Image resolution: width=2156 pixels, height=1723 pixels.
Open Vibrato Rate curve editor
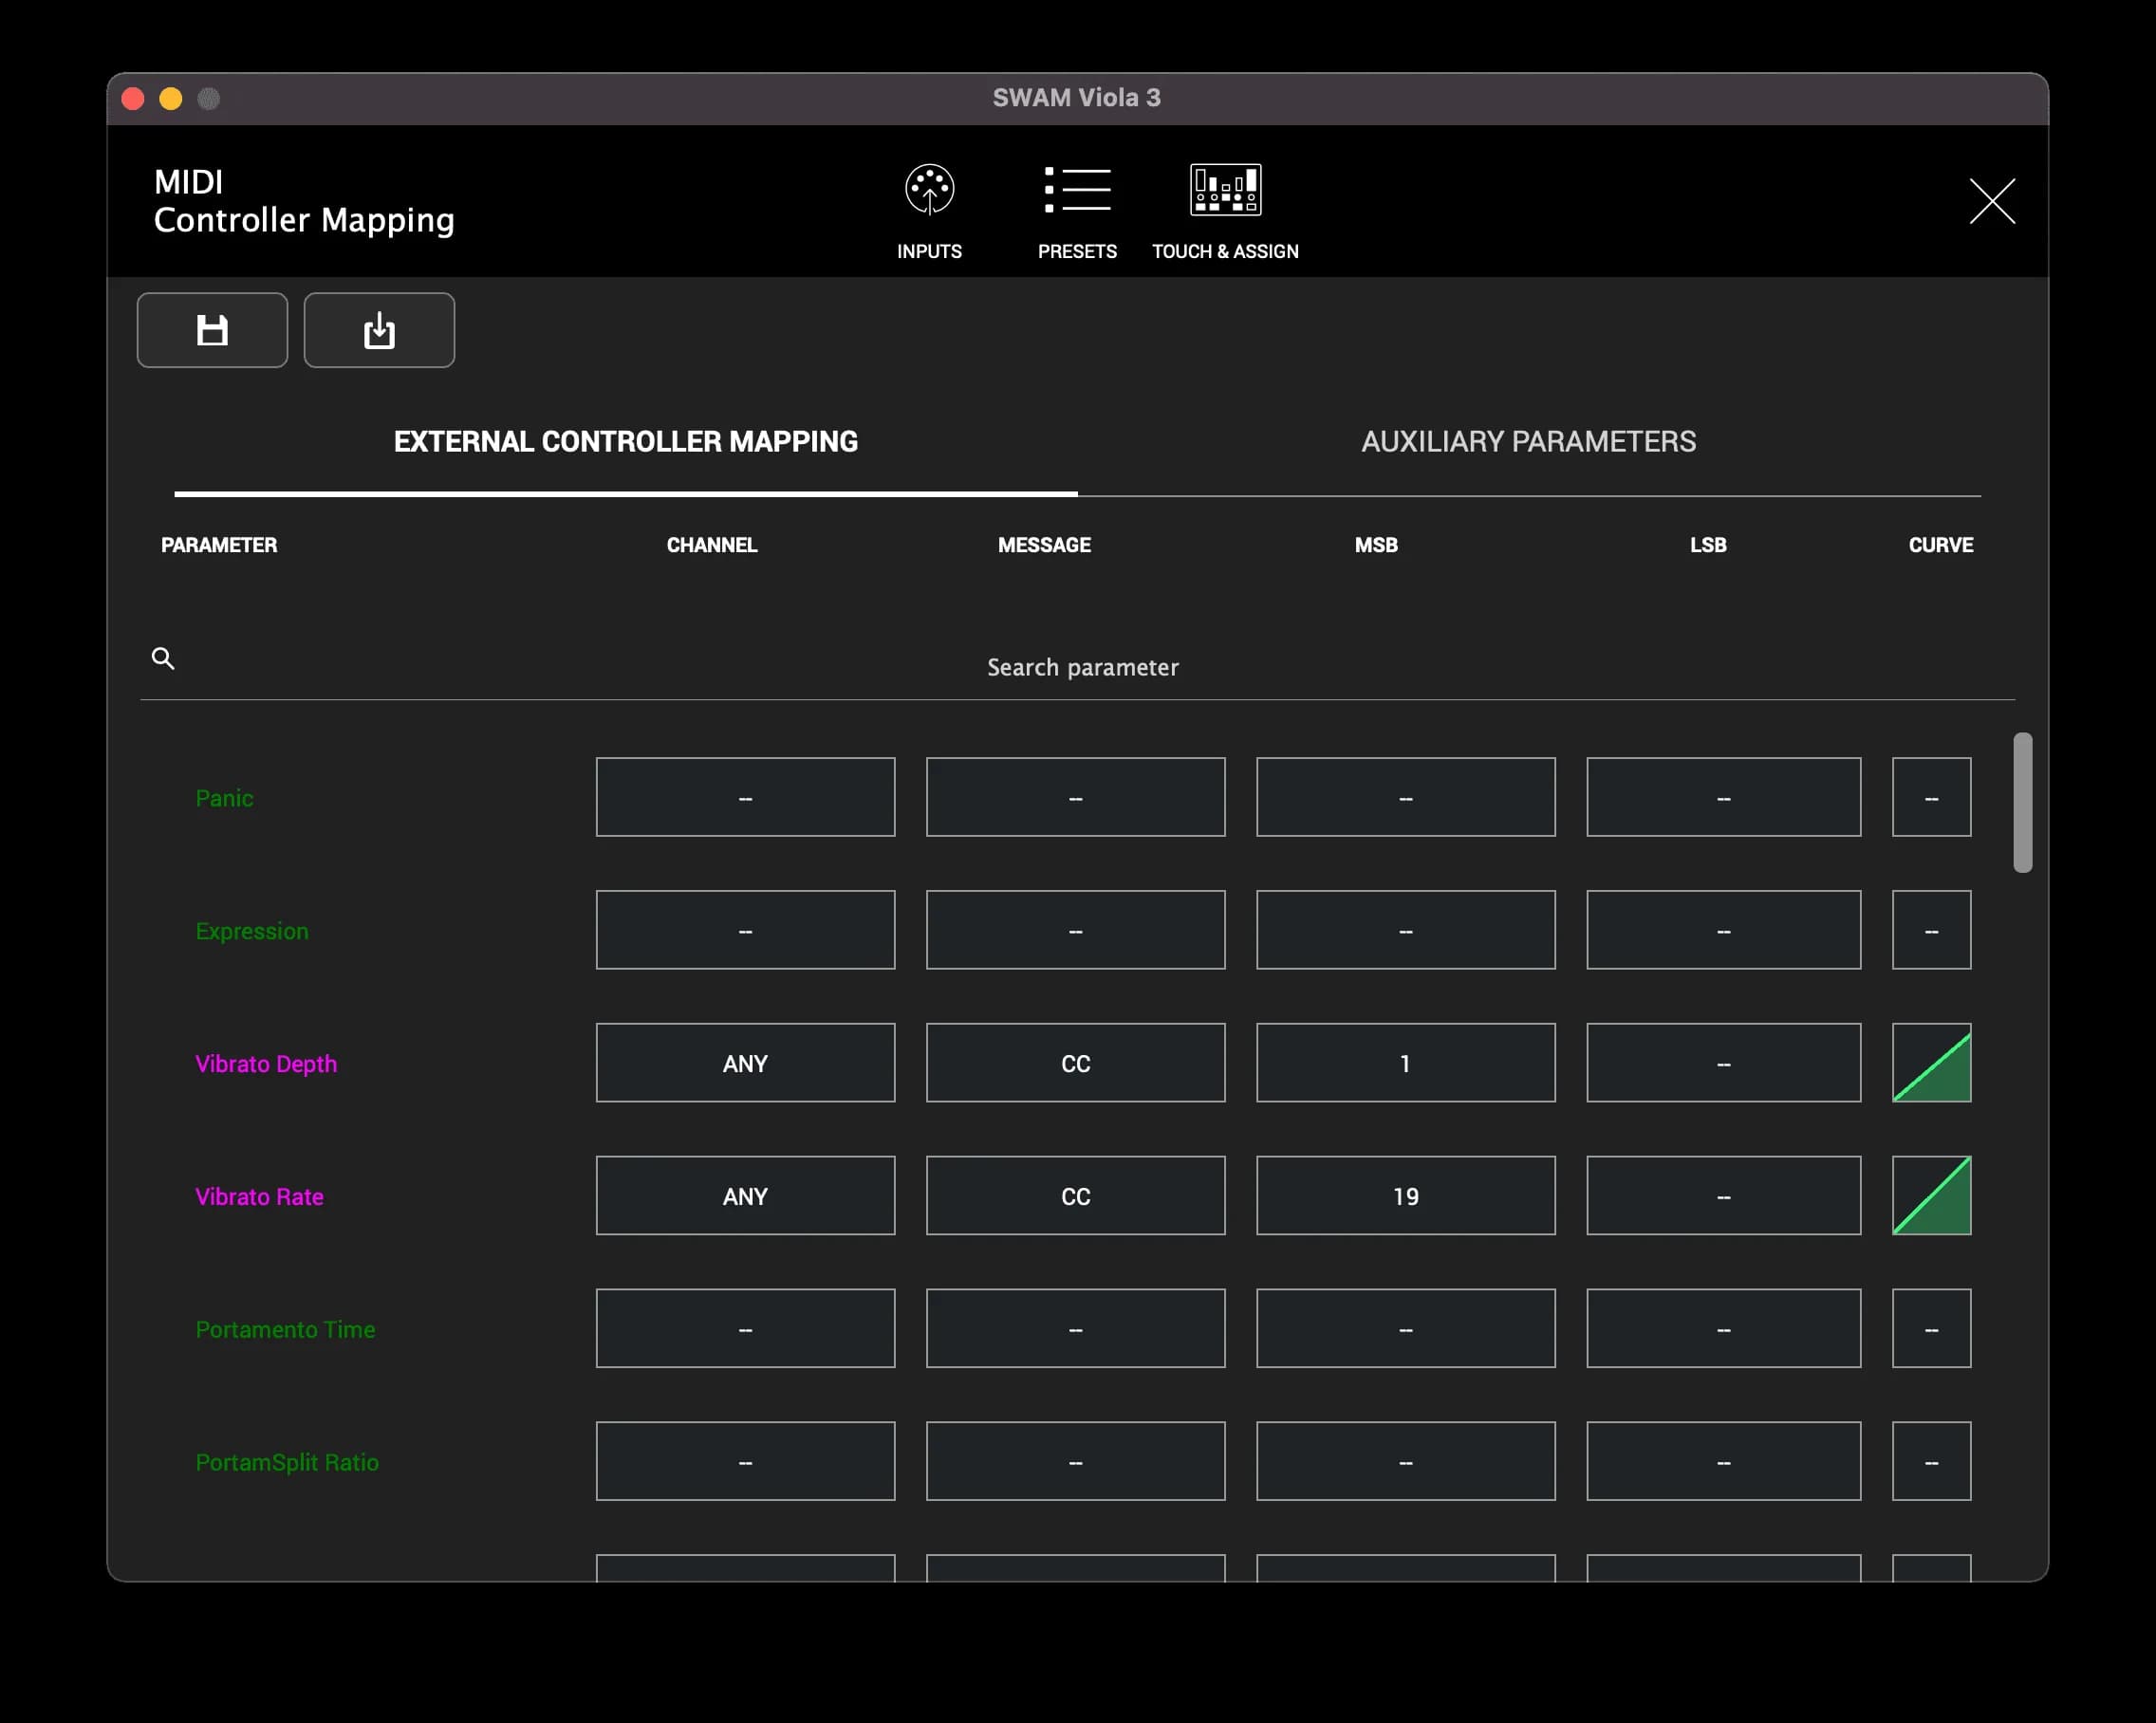pos(1931,1195)
